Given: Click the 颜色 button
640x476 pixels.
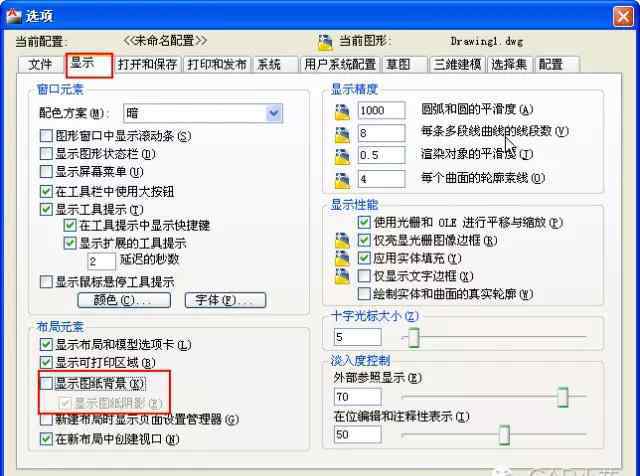Looking at the screenshot, I should click(124, 300).
